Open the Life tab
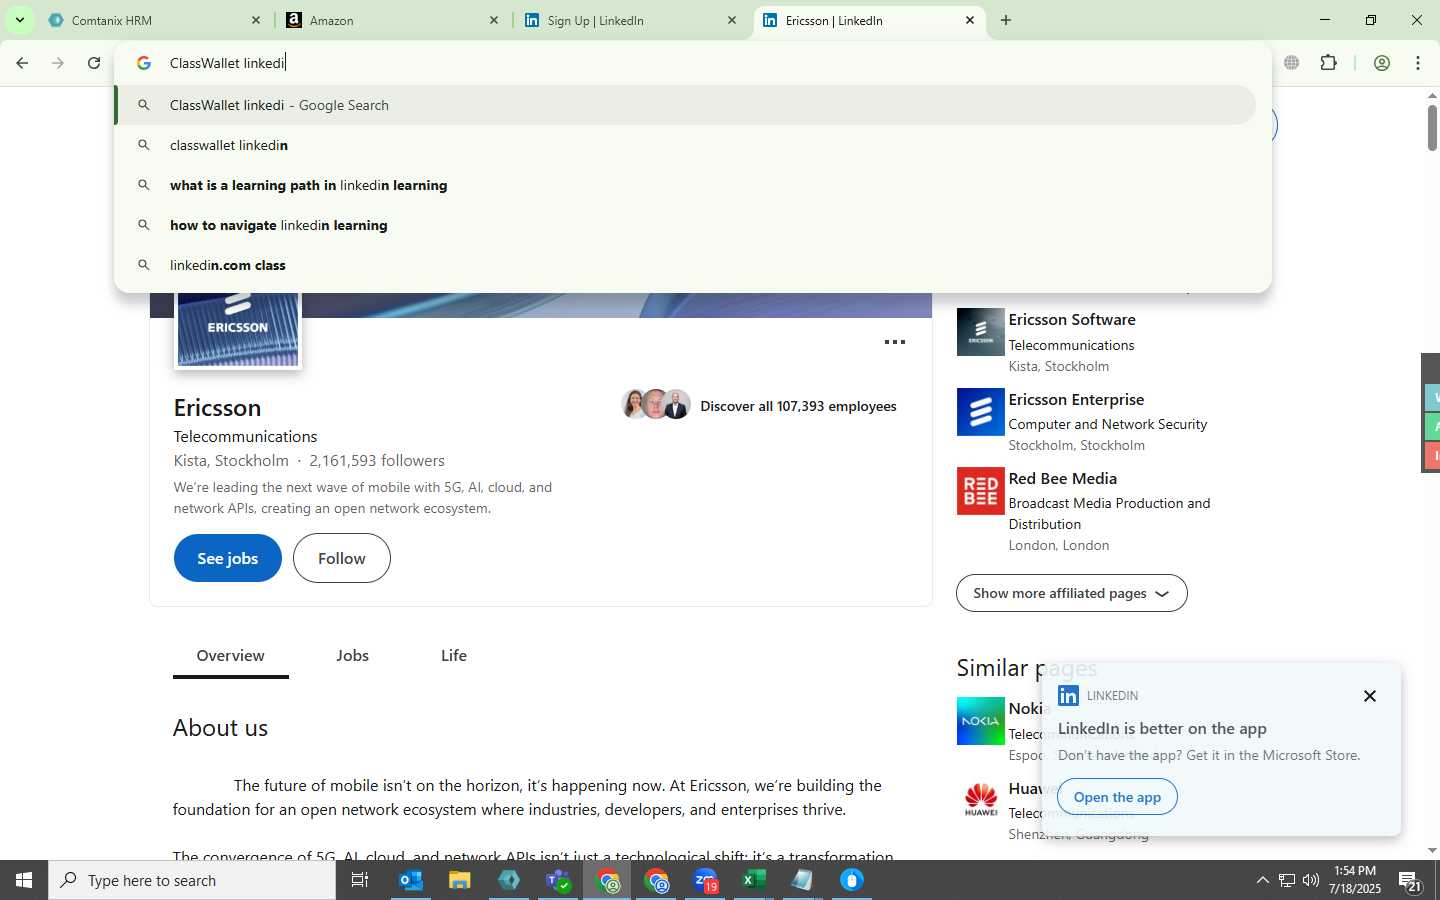Image resolution: width=1440 pixels, height=900 pixels. pos(454,656)
